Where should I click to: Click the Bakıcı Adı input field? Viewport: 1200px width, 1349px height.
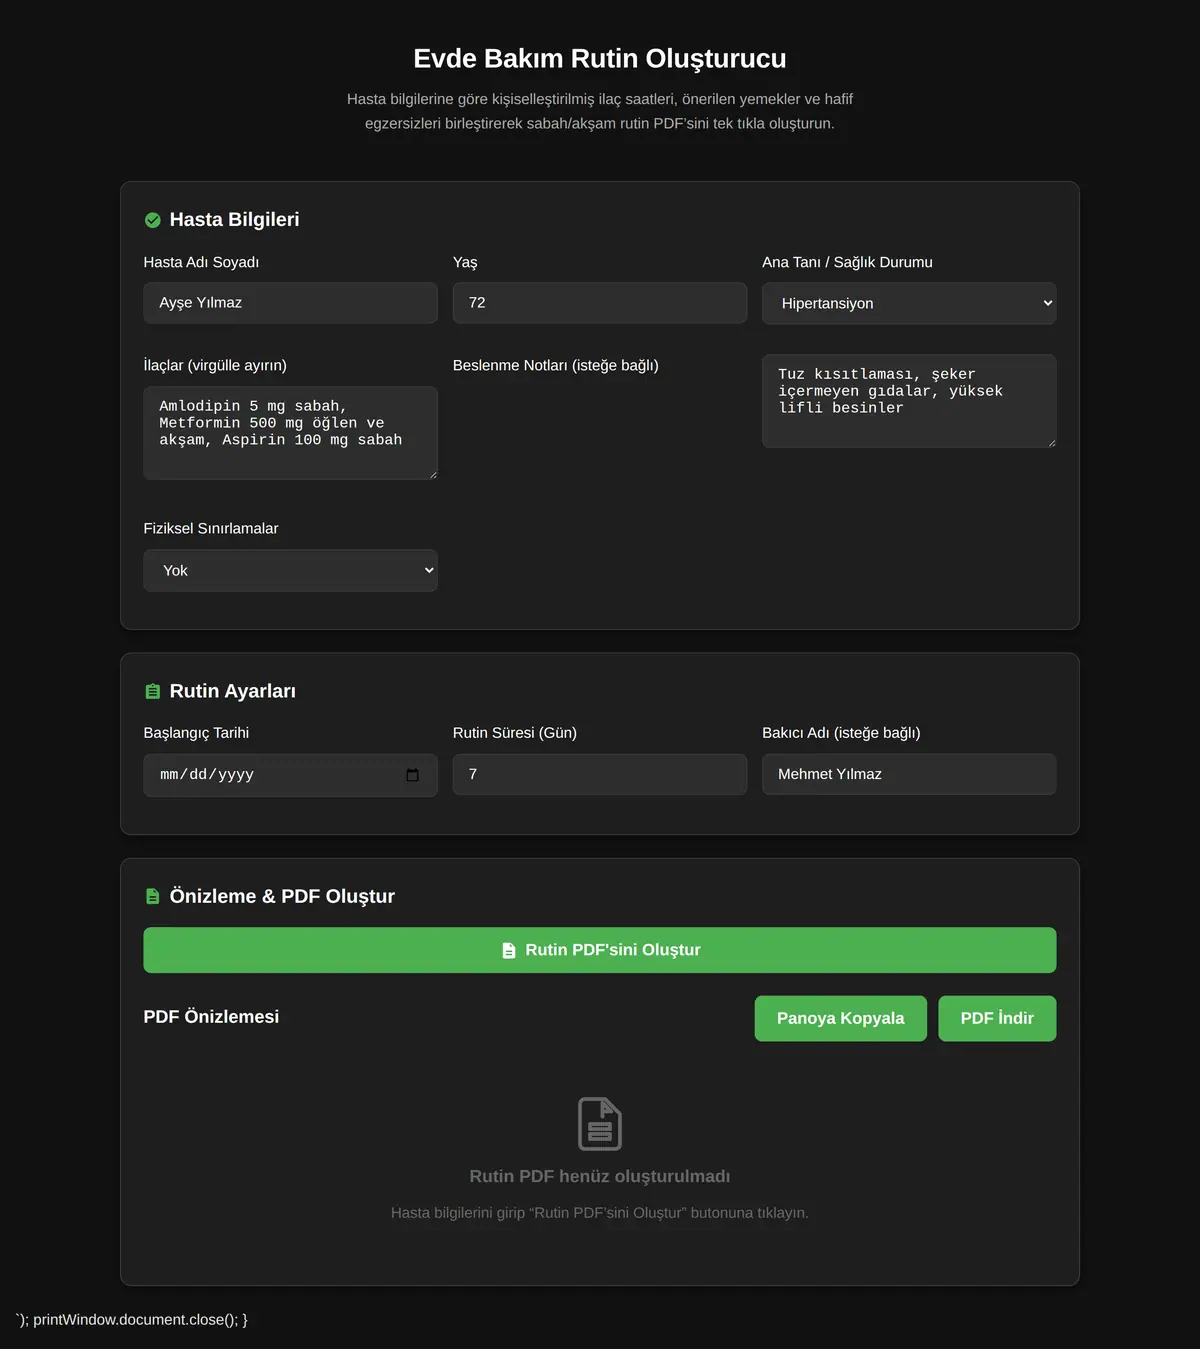pos(909,774)
